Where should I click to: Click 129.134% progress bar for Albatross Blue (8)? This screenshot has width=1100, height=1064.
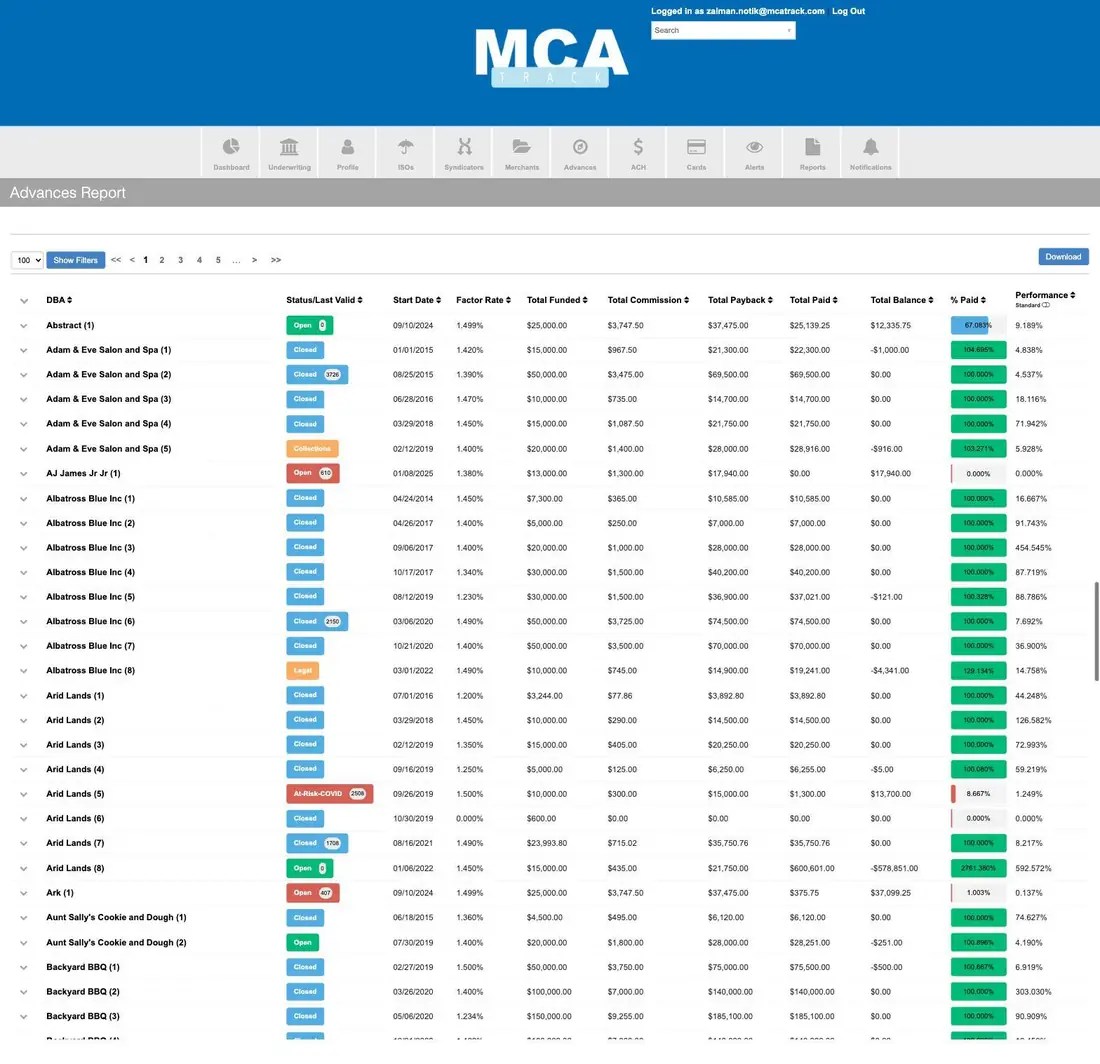[978, 671]
